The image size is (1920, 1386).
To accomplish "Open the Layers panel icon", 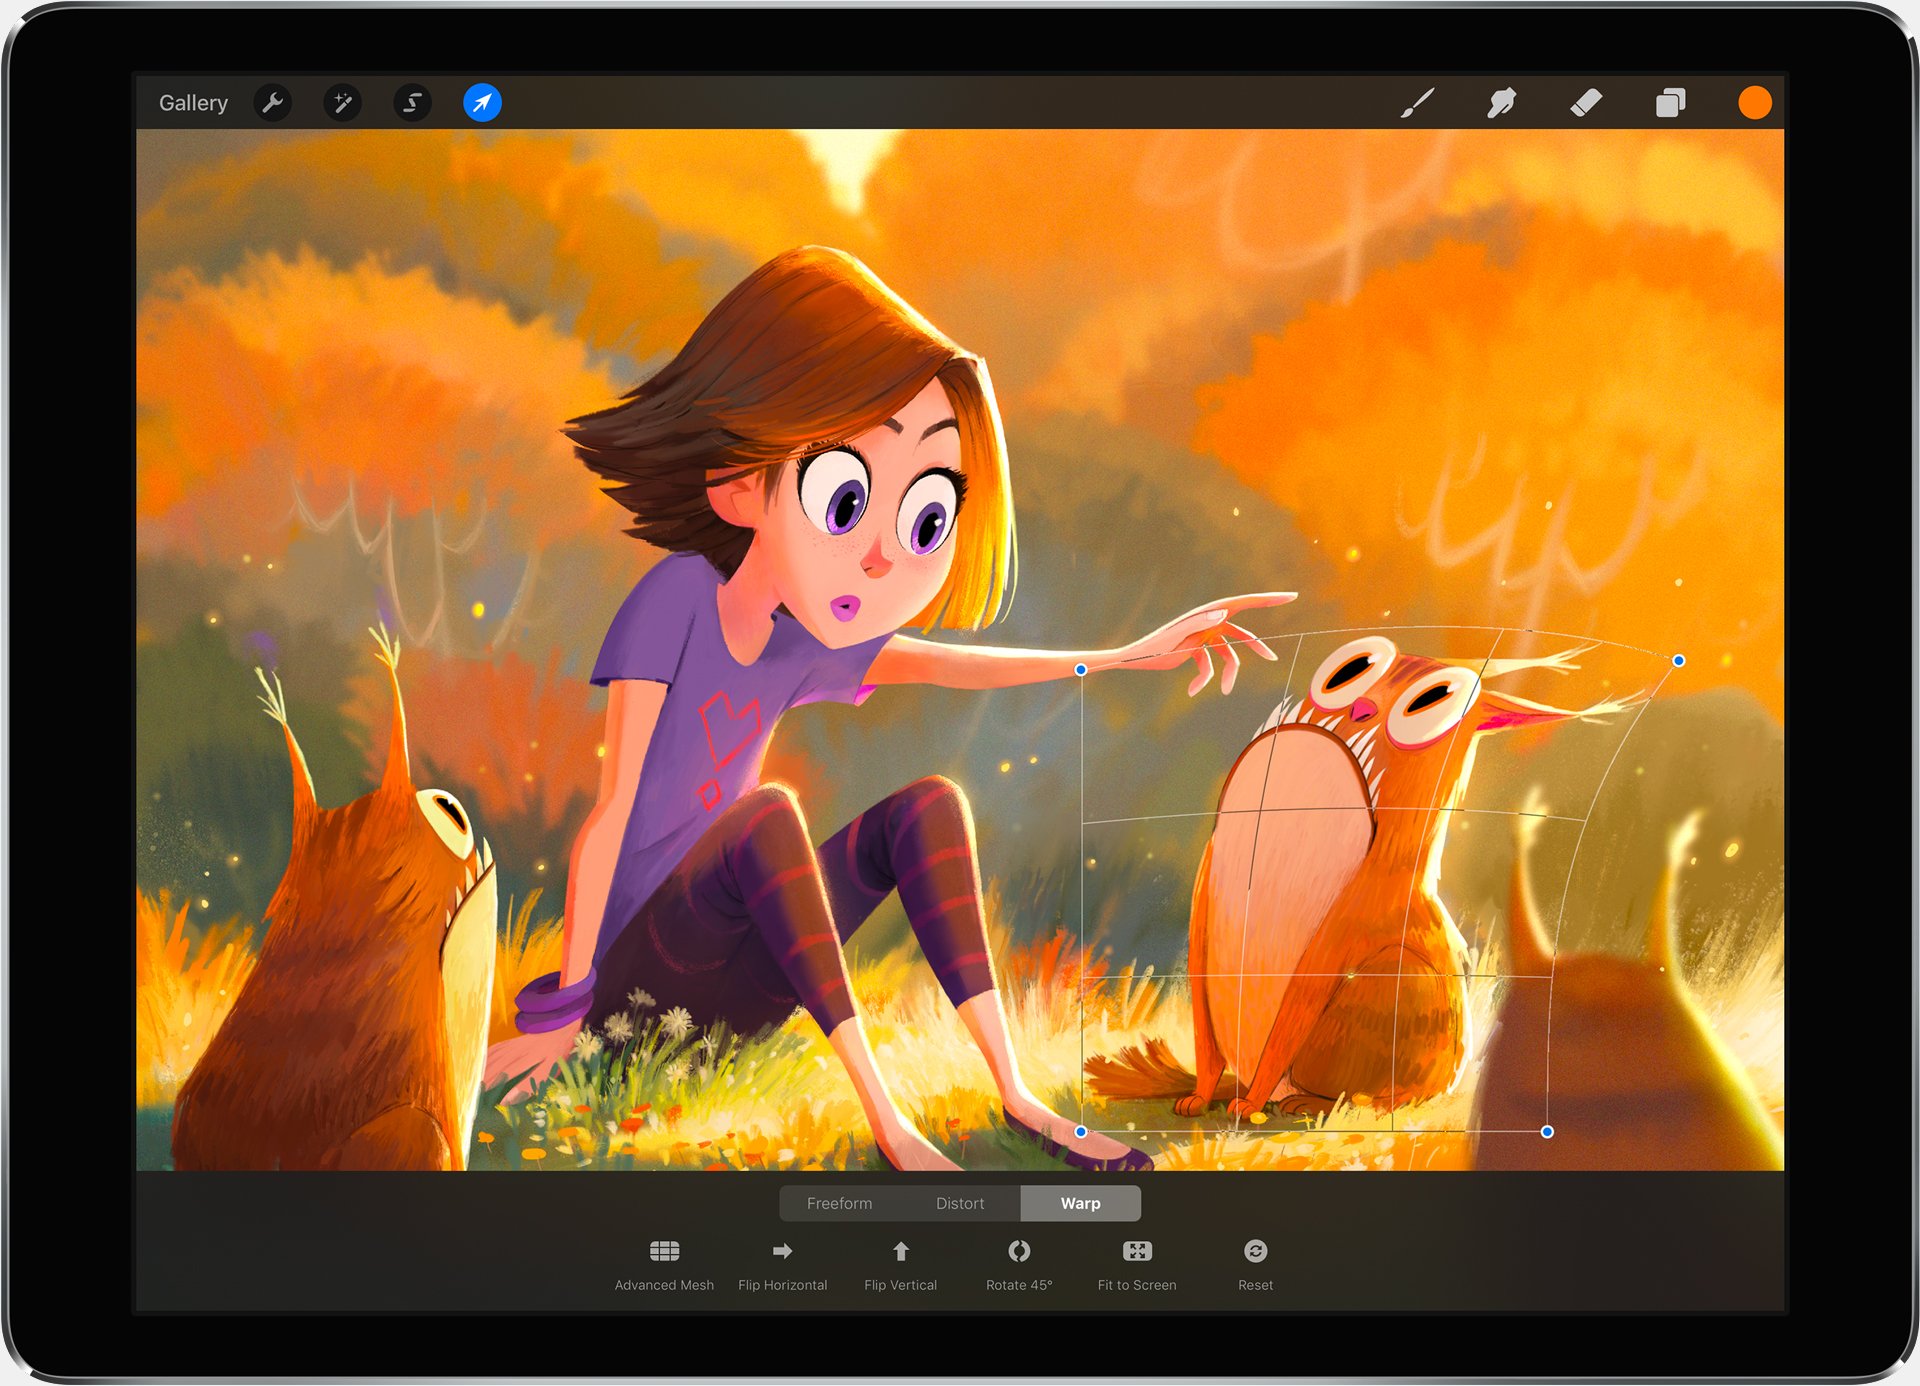I will pos(1670,103).
